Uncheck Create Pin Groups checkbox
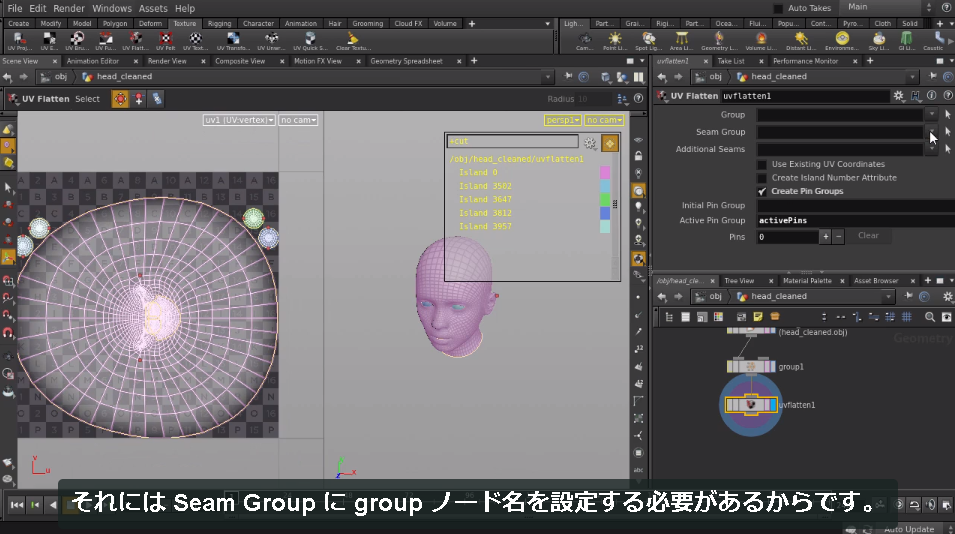Image resolution: width=955 pixels, height=534 pixels. point(762,191)
